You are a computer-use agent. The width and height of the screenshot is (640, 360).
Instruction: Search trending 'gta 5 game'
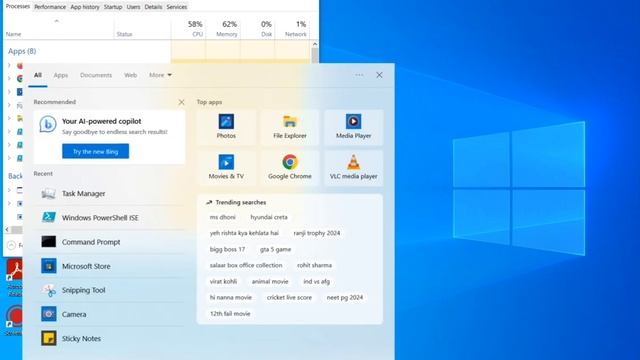pos(276,249)
